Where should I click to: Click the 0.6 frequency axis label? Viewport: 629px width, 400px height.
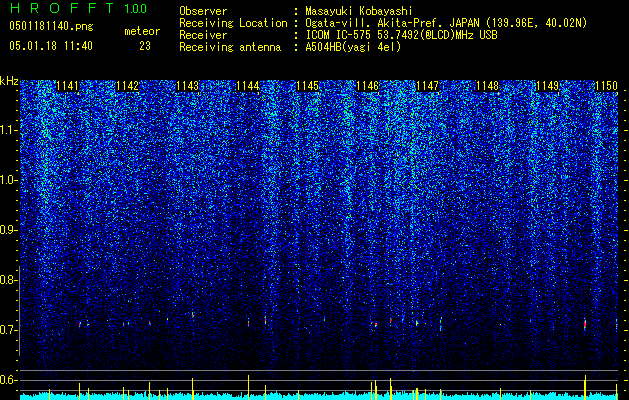[8, 380]
